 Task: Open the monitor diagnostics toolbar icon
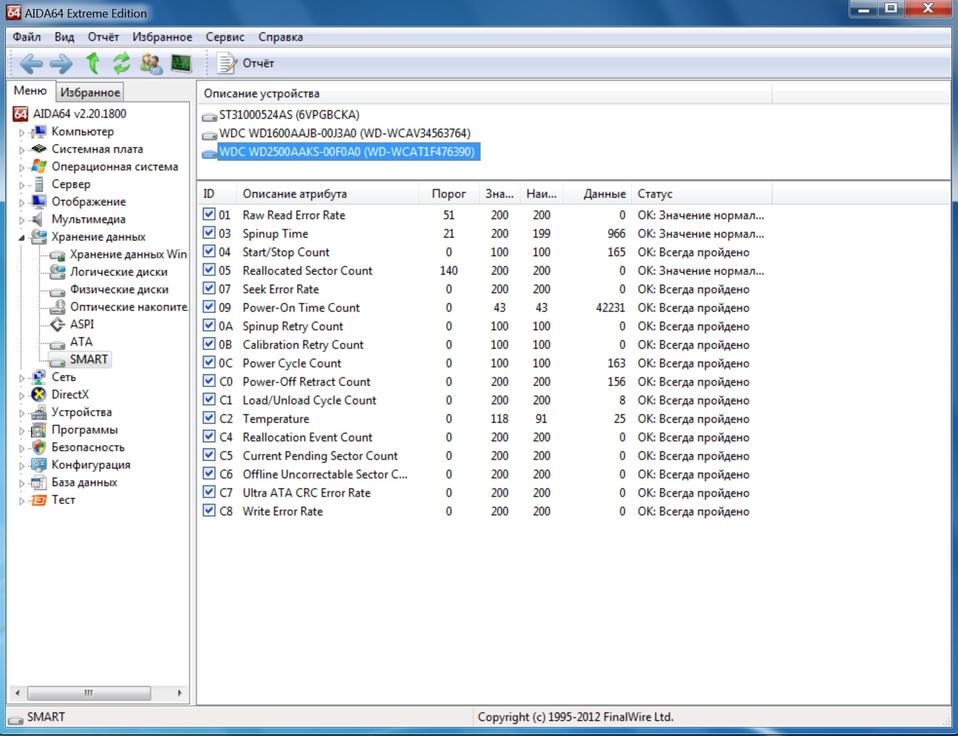[x=181, y=62]
